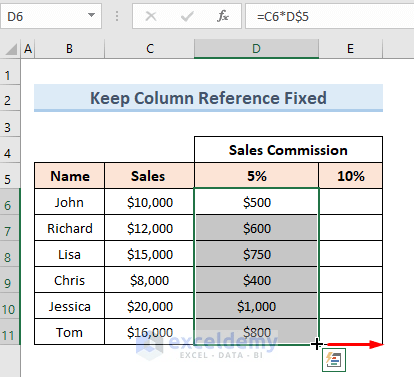Select the $500 commission cell

point(256,202)
